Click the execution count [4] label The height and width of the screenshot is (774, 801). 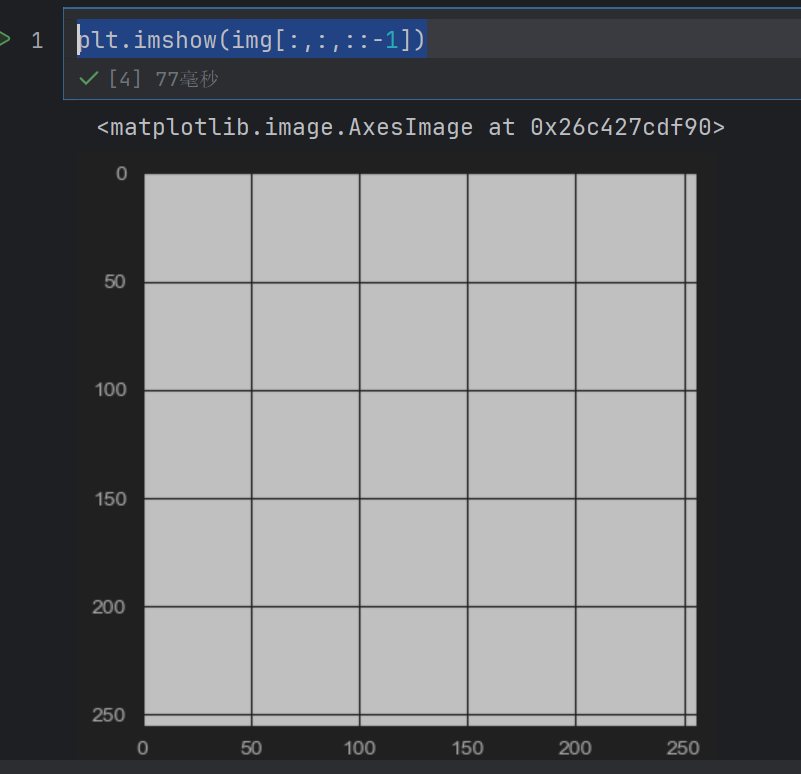(x=125, y=79)
